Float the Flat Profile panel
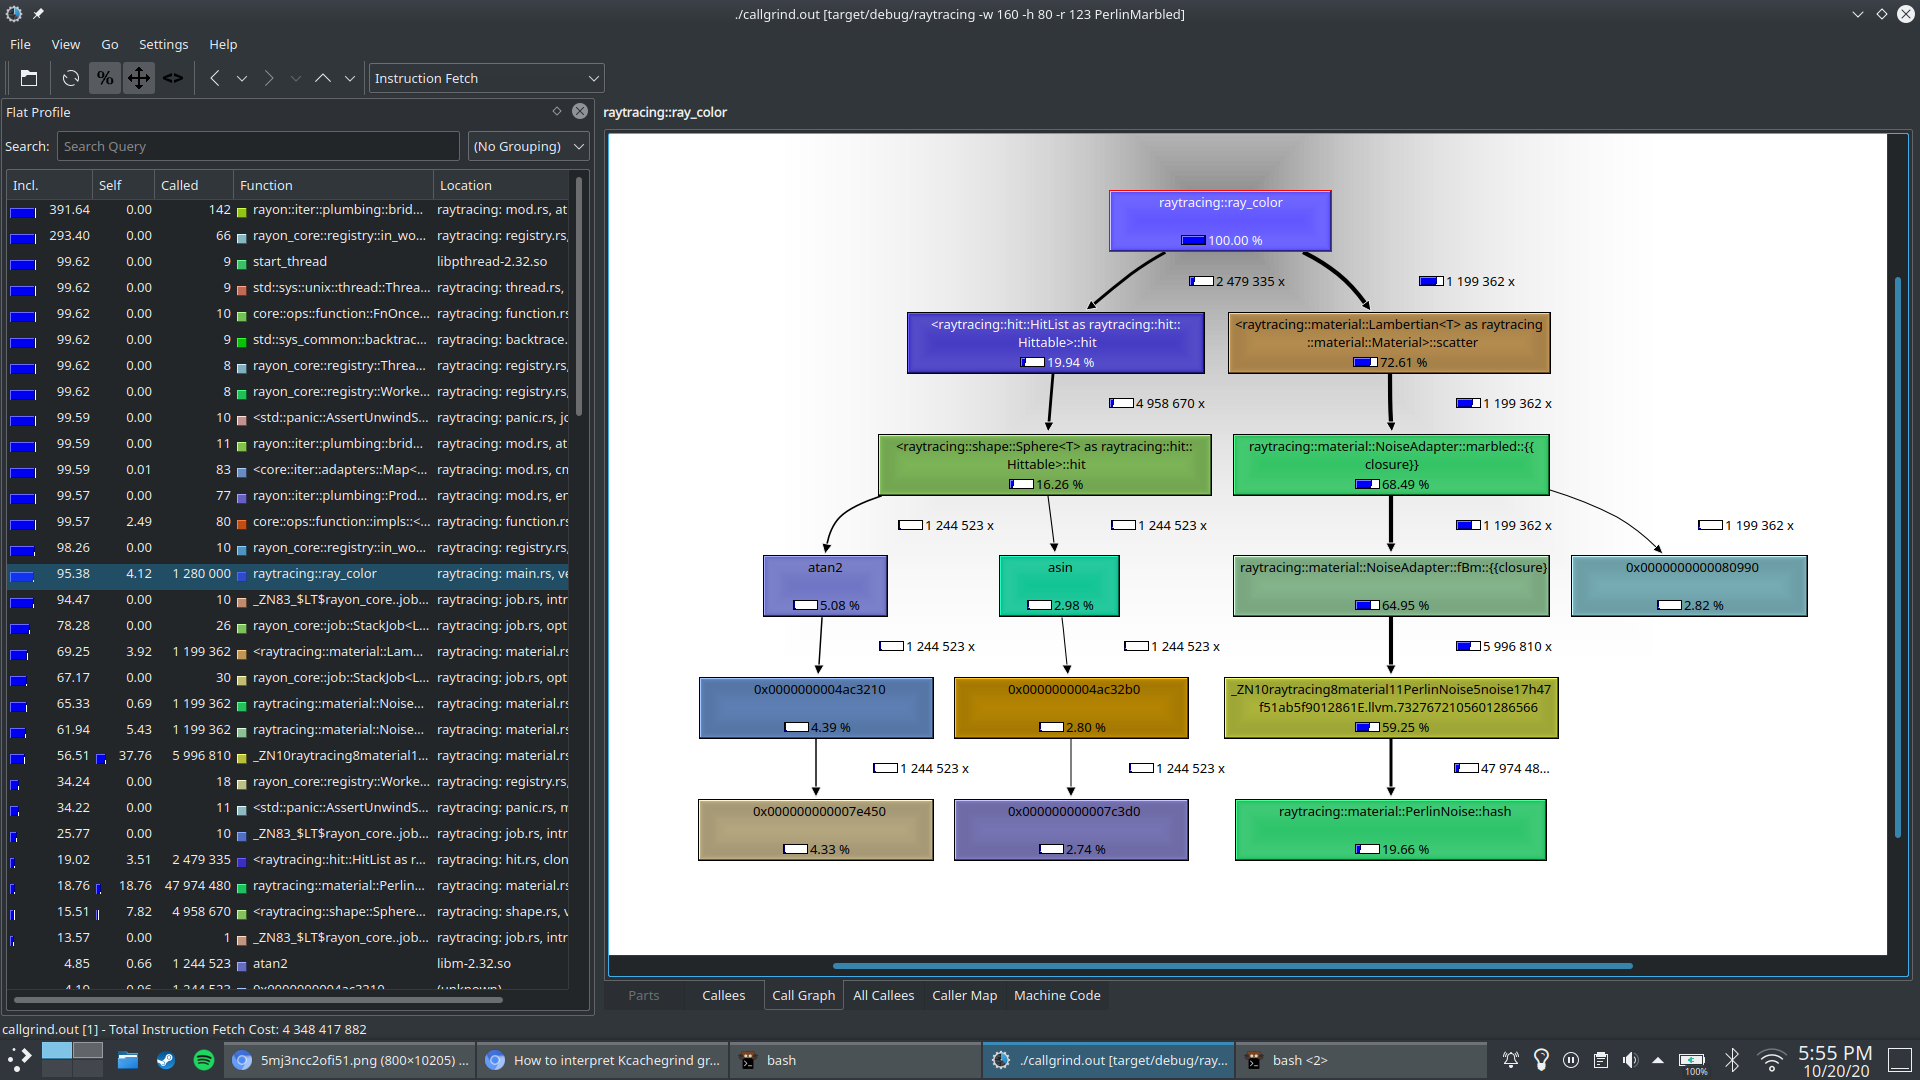The height and width of the screenshot is (1080, 1920). pos(557,112)
